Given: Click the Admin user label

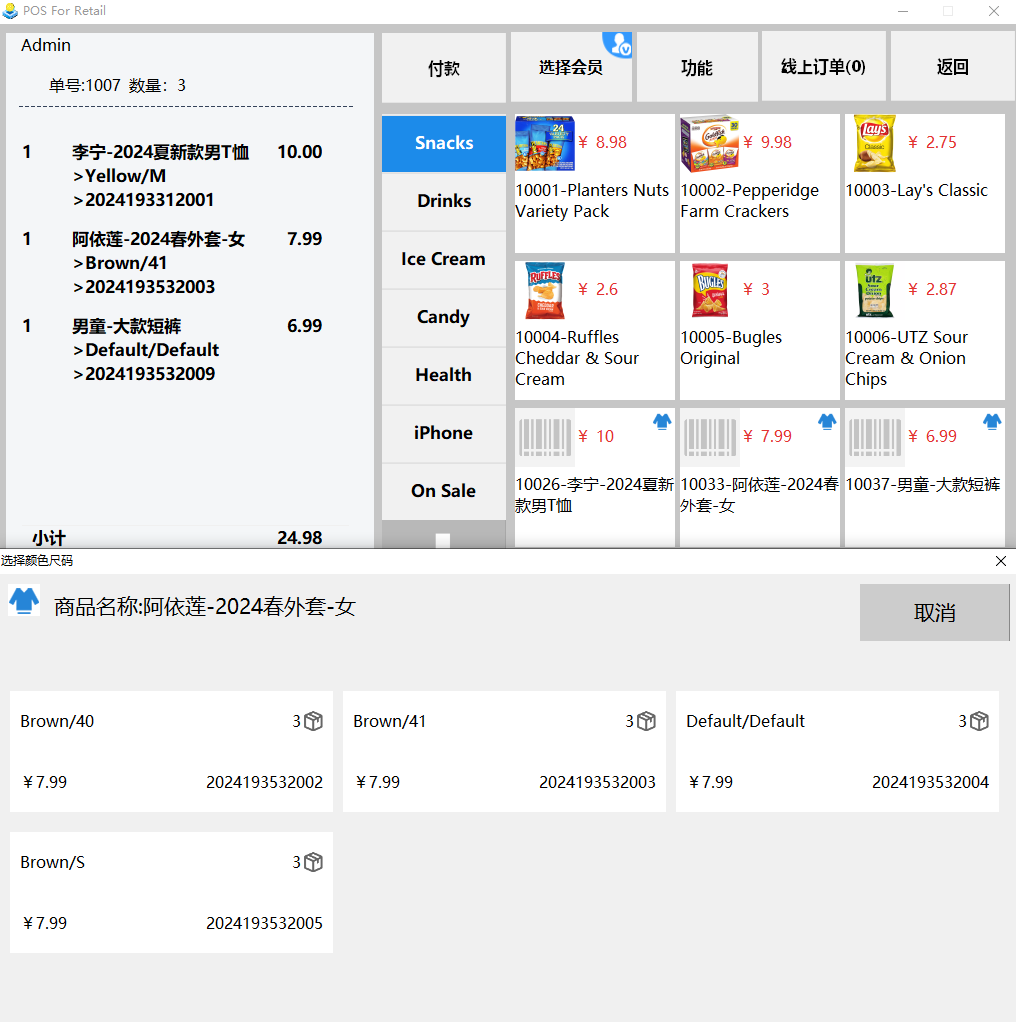Looking at the screenshot, I should point(46,45).
